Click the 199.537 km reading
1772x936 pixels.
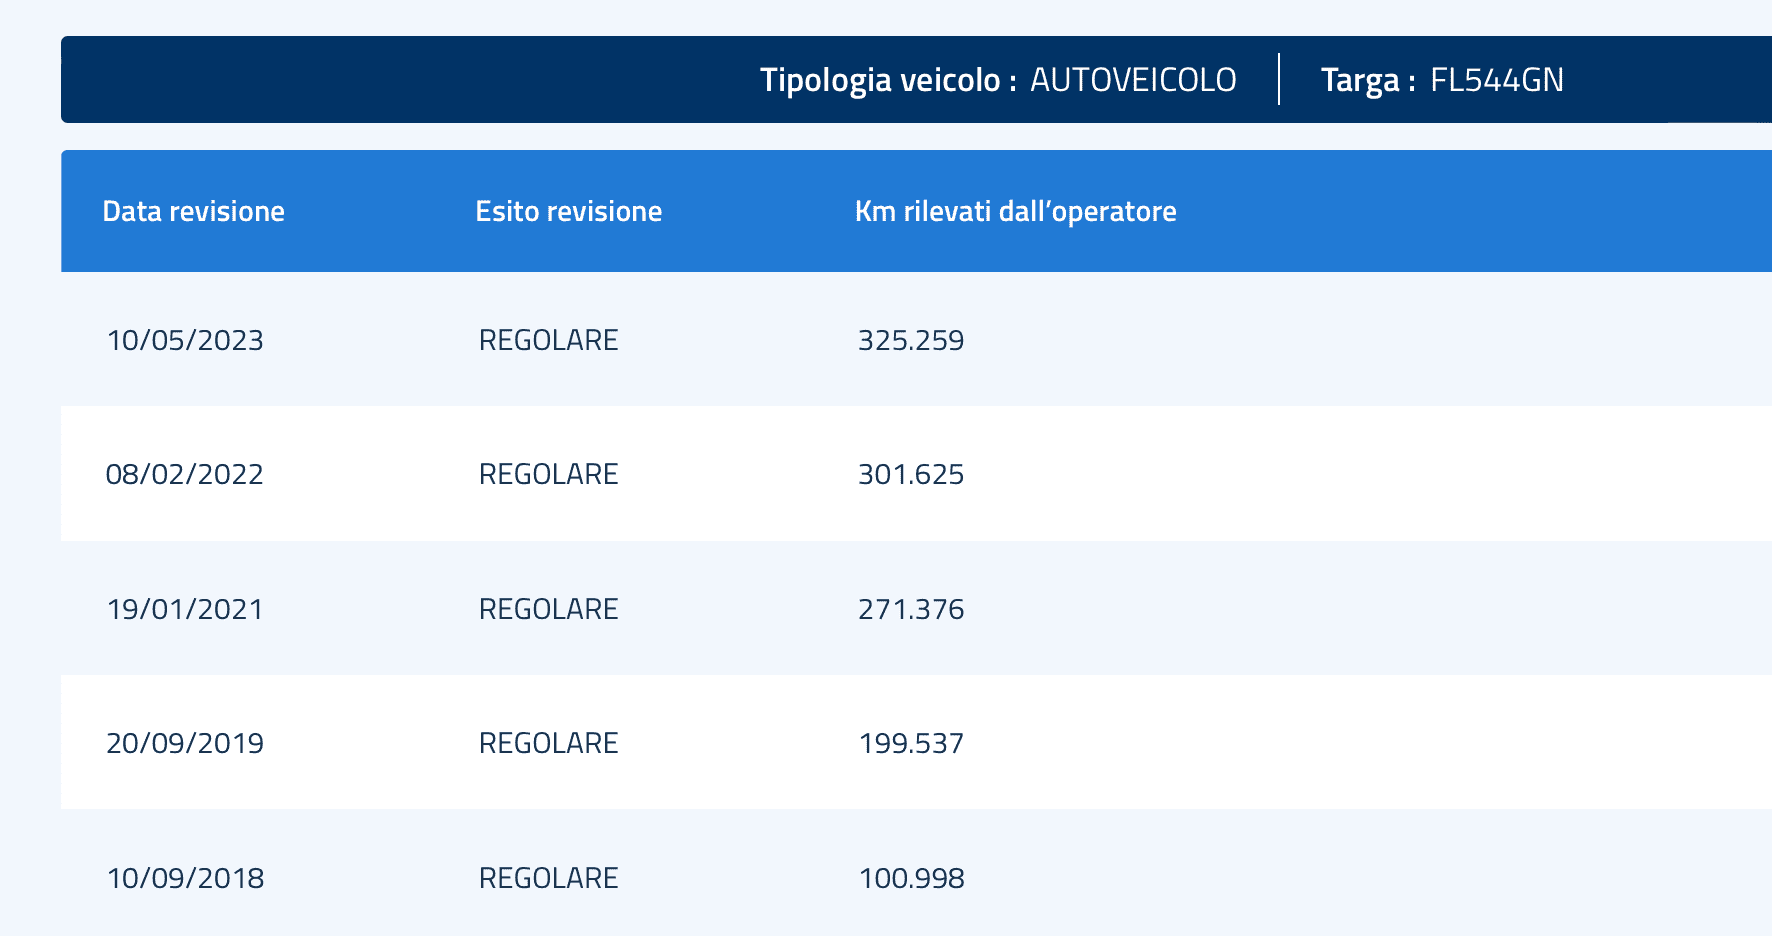pyautogui.click(x=911, y=743)
